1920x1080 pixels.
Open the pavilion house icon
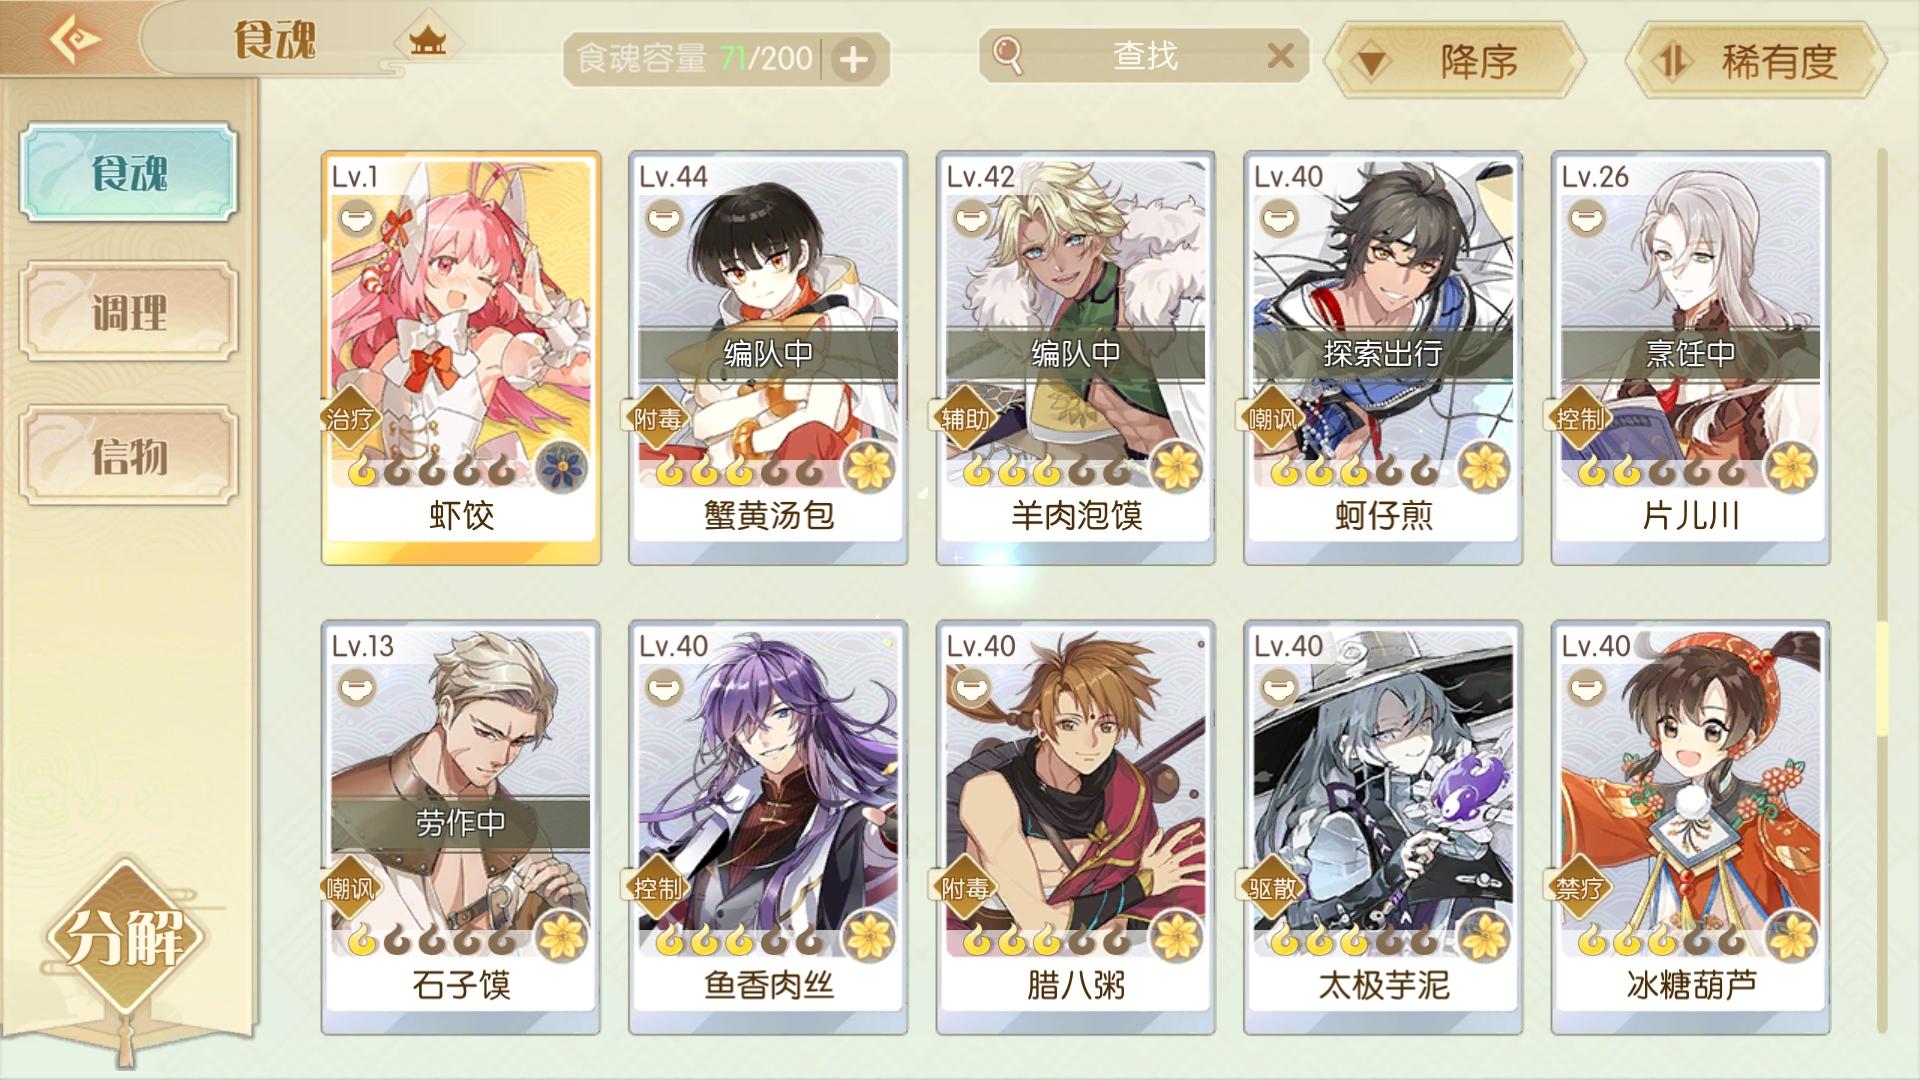(x=427, y=42)
